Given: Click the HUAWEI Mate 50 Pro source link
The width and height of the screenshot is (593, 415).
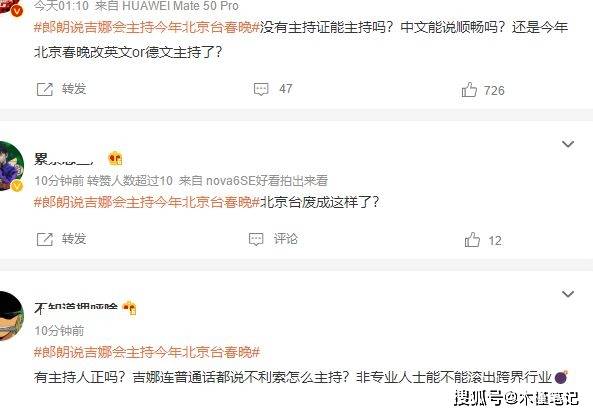Looking at the screenshot, I should 180,6.
